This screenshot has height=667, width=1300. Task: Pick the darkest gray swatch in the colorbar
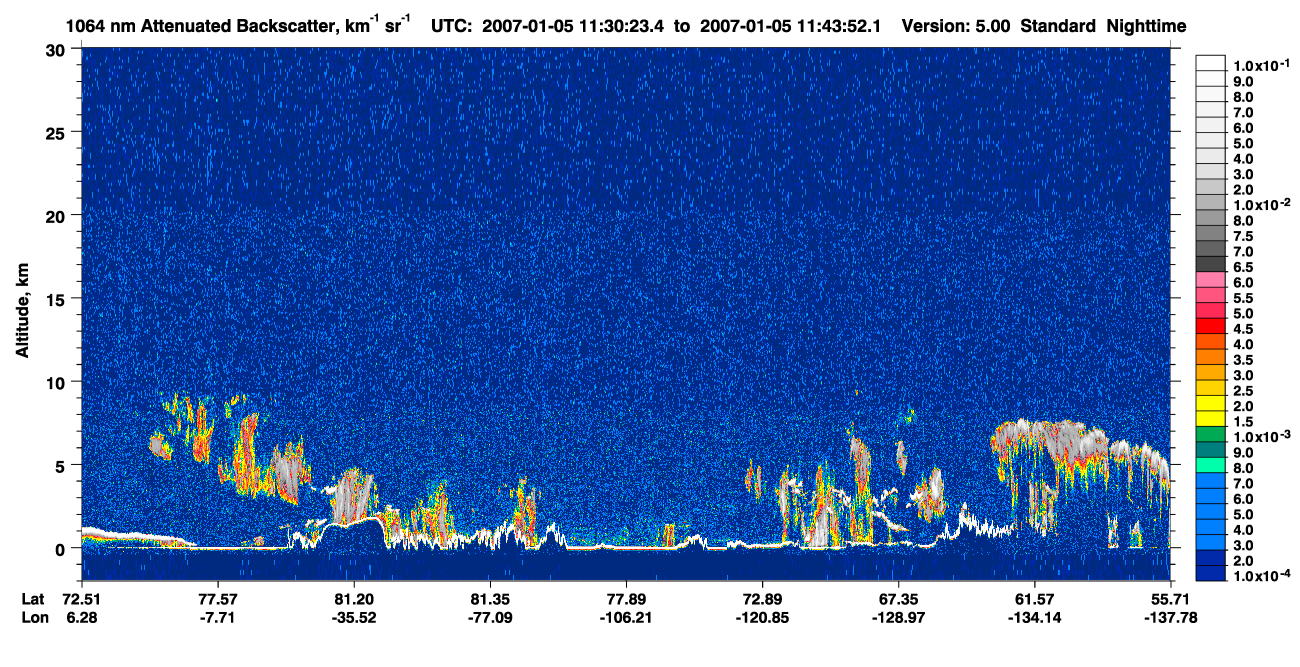pos(1210,263)
